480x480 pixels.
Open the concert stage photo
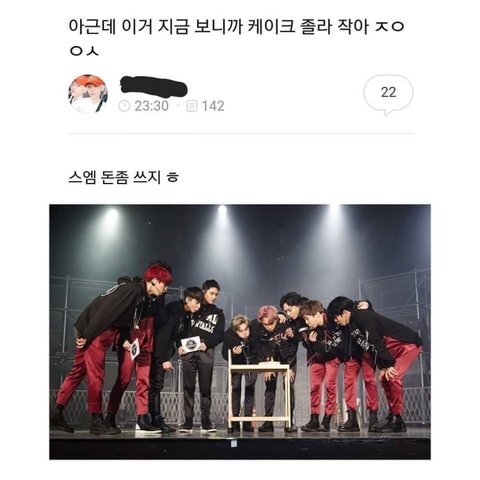[x=240, y=332]
